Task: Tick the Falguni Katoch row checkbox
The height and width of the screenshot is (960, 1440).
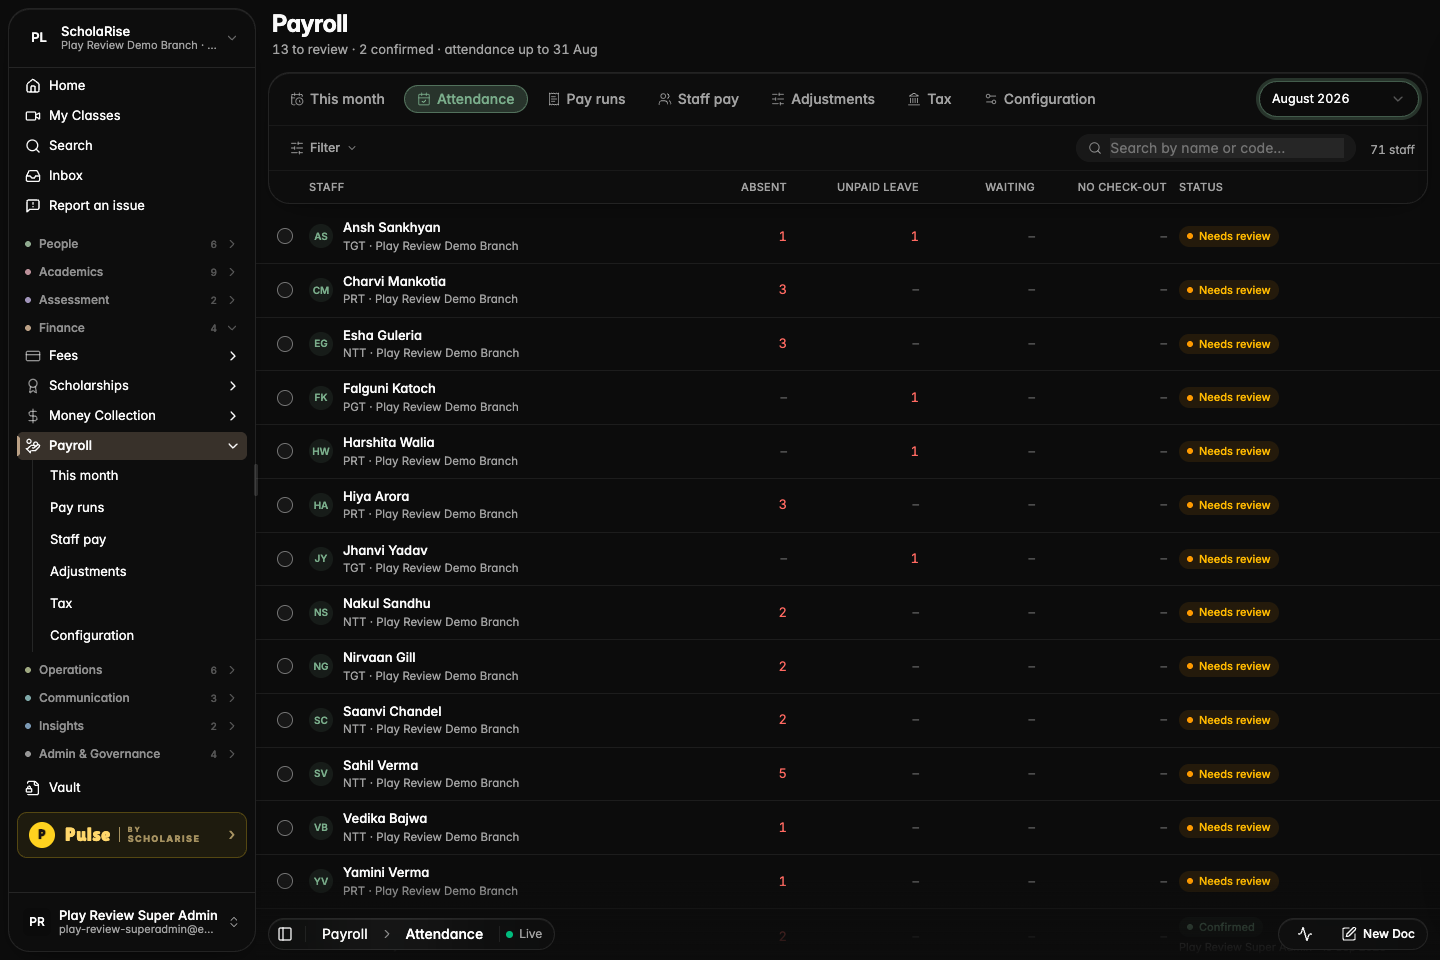Action: (x=285, y=398)
